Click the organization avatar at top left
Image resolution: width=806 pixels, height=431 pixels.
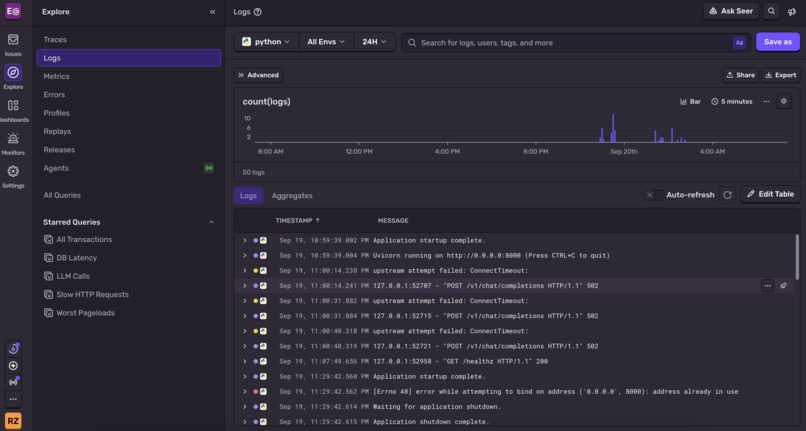13,11
